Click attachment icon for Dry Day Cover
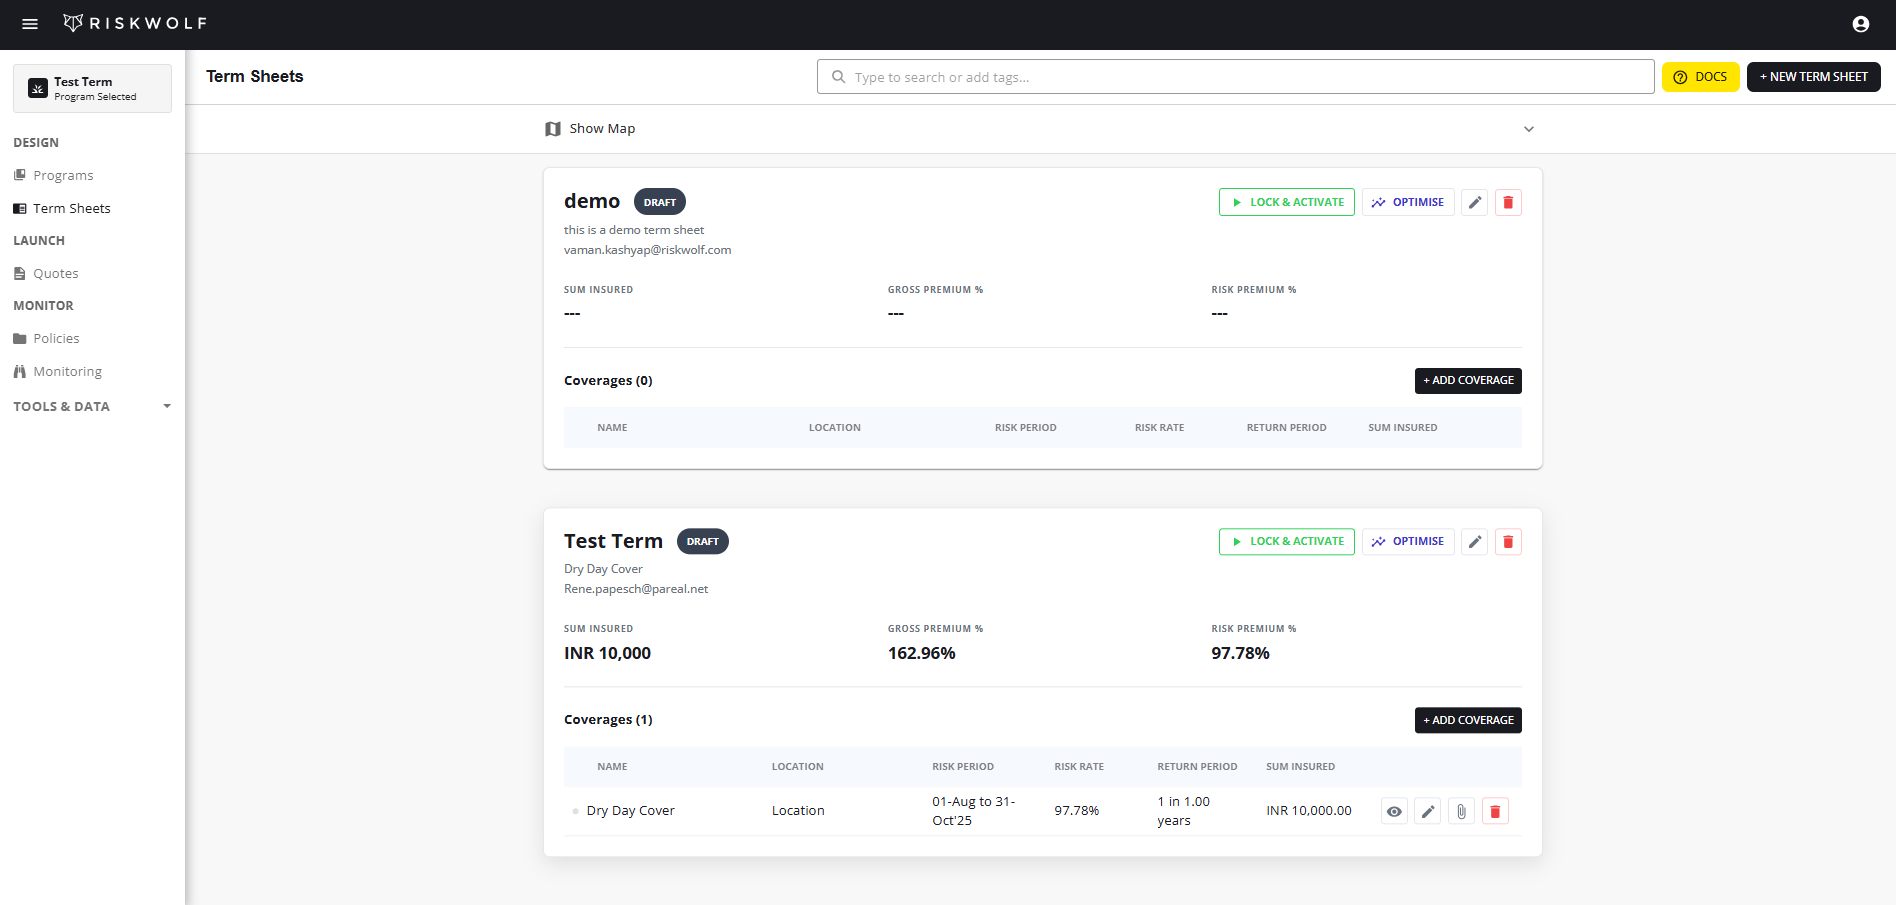This screenshot has height=905, width=1896. 1461,811
